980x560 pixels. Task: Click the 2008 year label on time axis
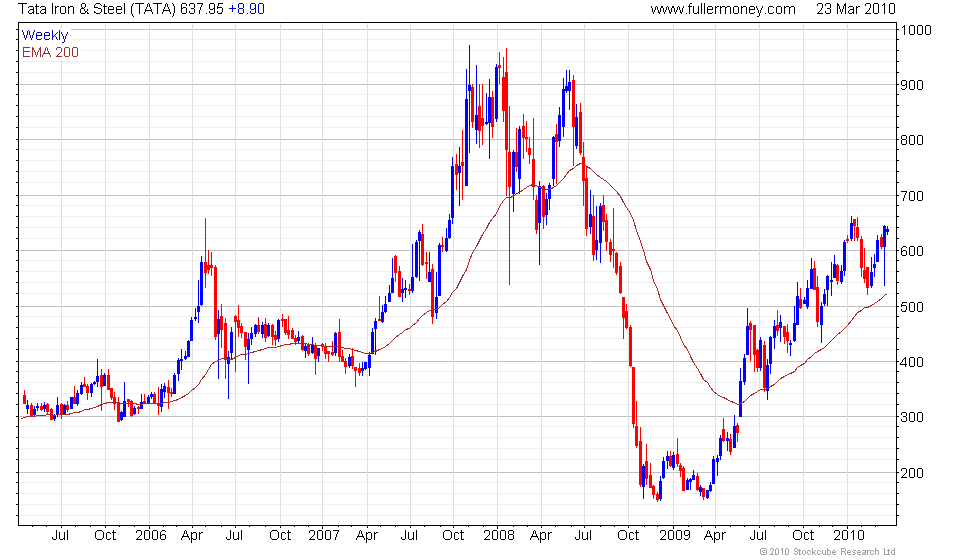(499, 536)
